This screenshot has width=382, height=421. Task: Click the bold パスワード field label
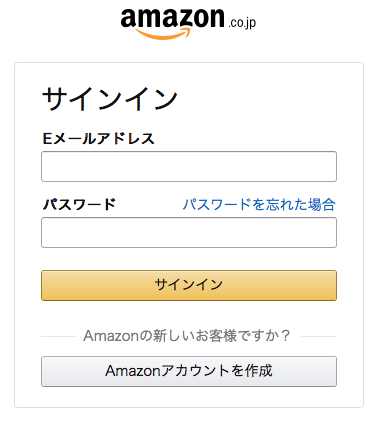[79, 204]
